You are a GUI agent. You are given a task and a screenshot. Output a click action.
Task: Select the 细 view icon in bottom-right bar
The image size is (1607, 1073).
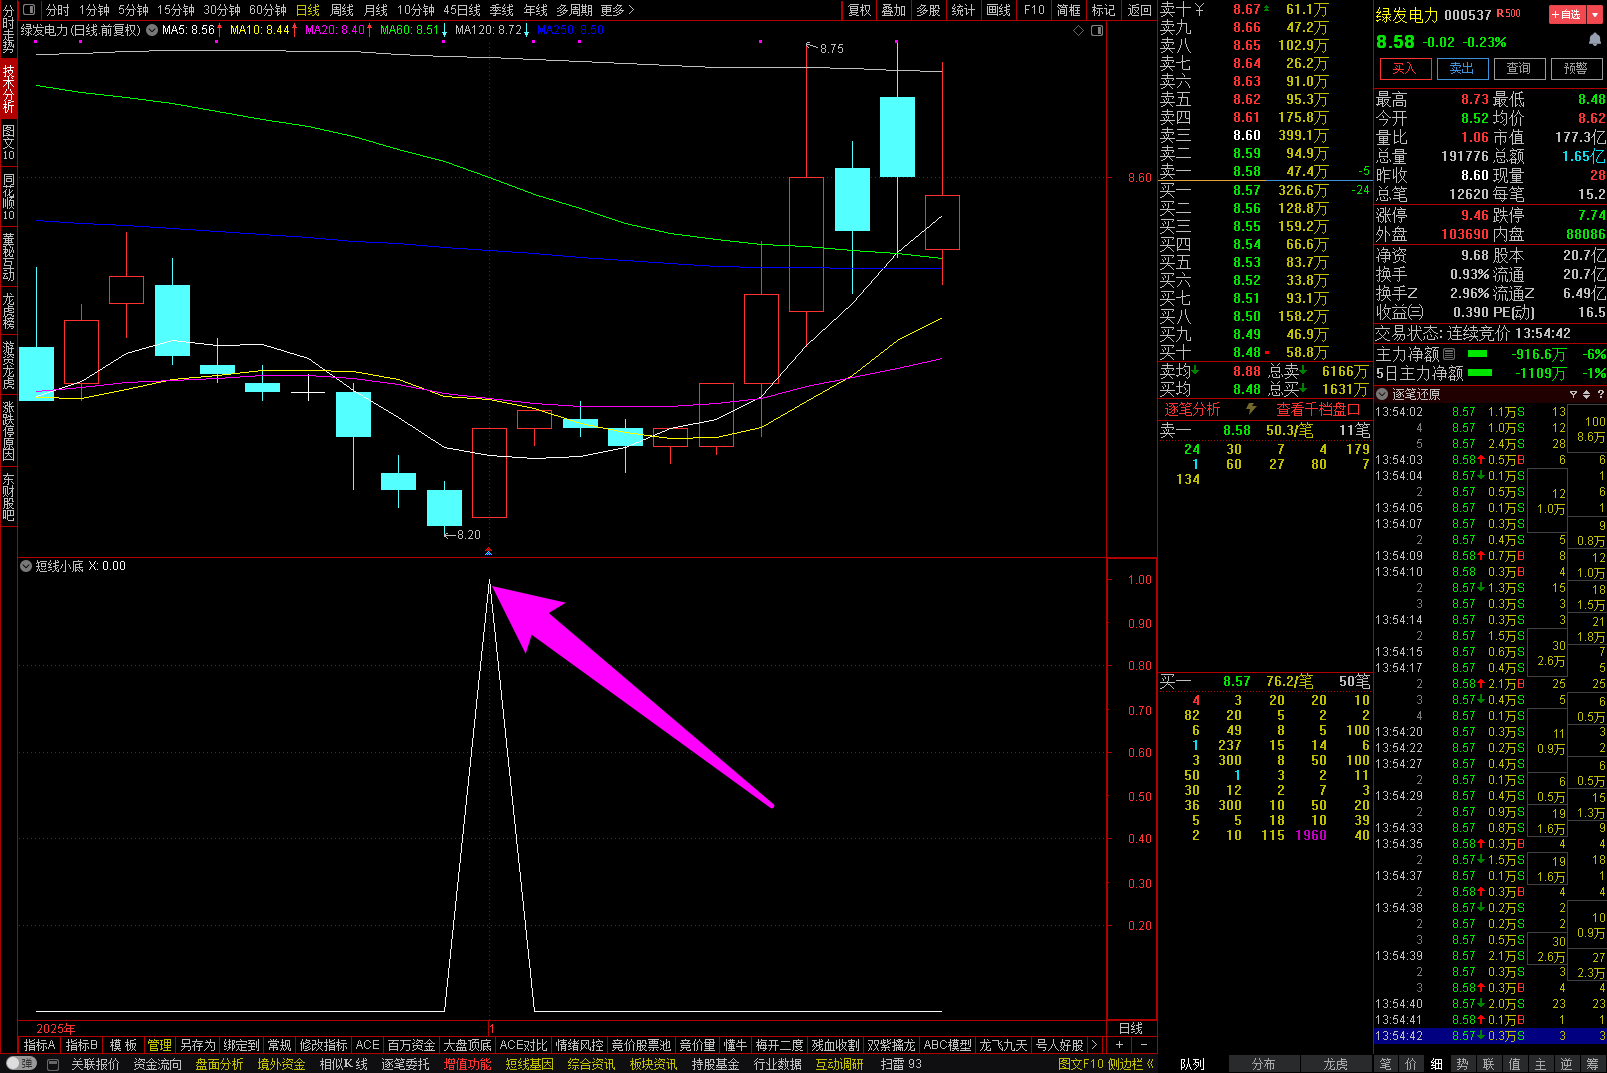tap(1436, 1064)
